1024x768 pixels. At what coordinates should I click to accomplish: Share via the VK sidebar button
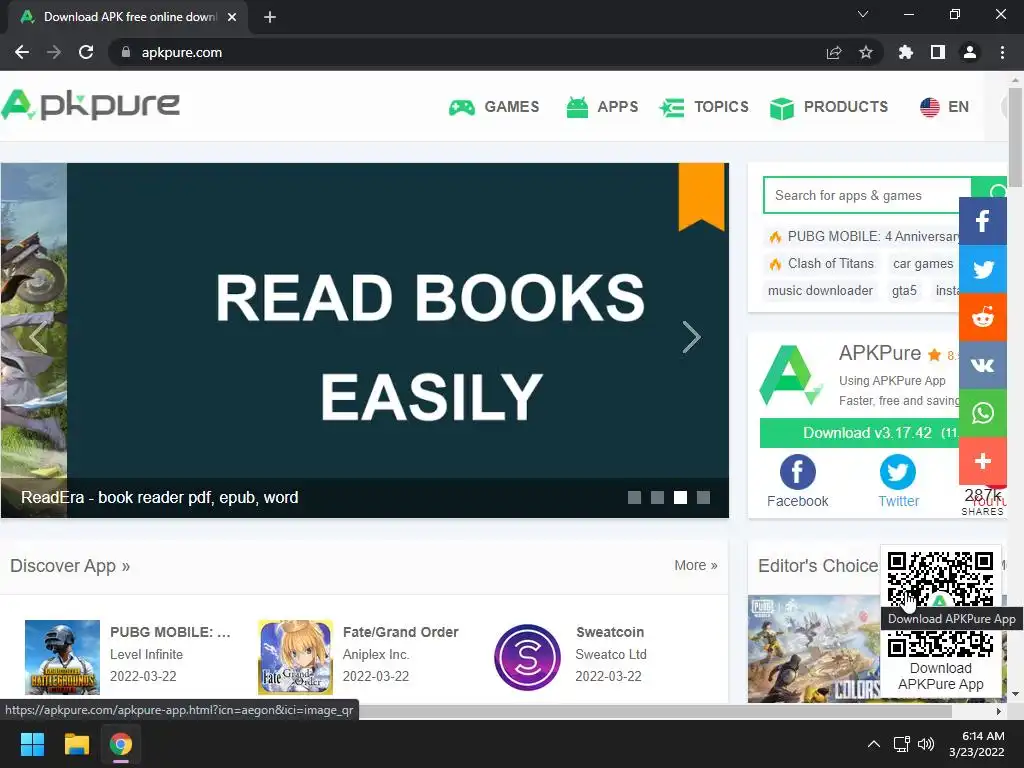tap(983, 365)
